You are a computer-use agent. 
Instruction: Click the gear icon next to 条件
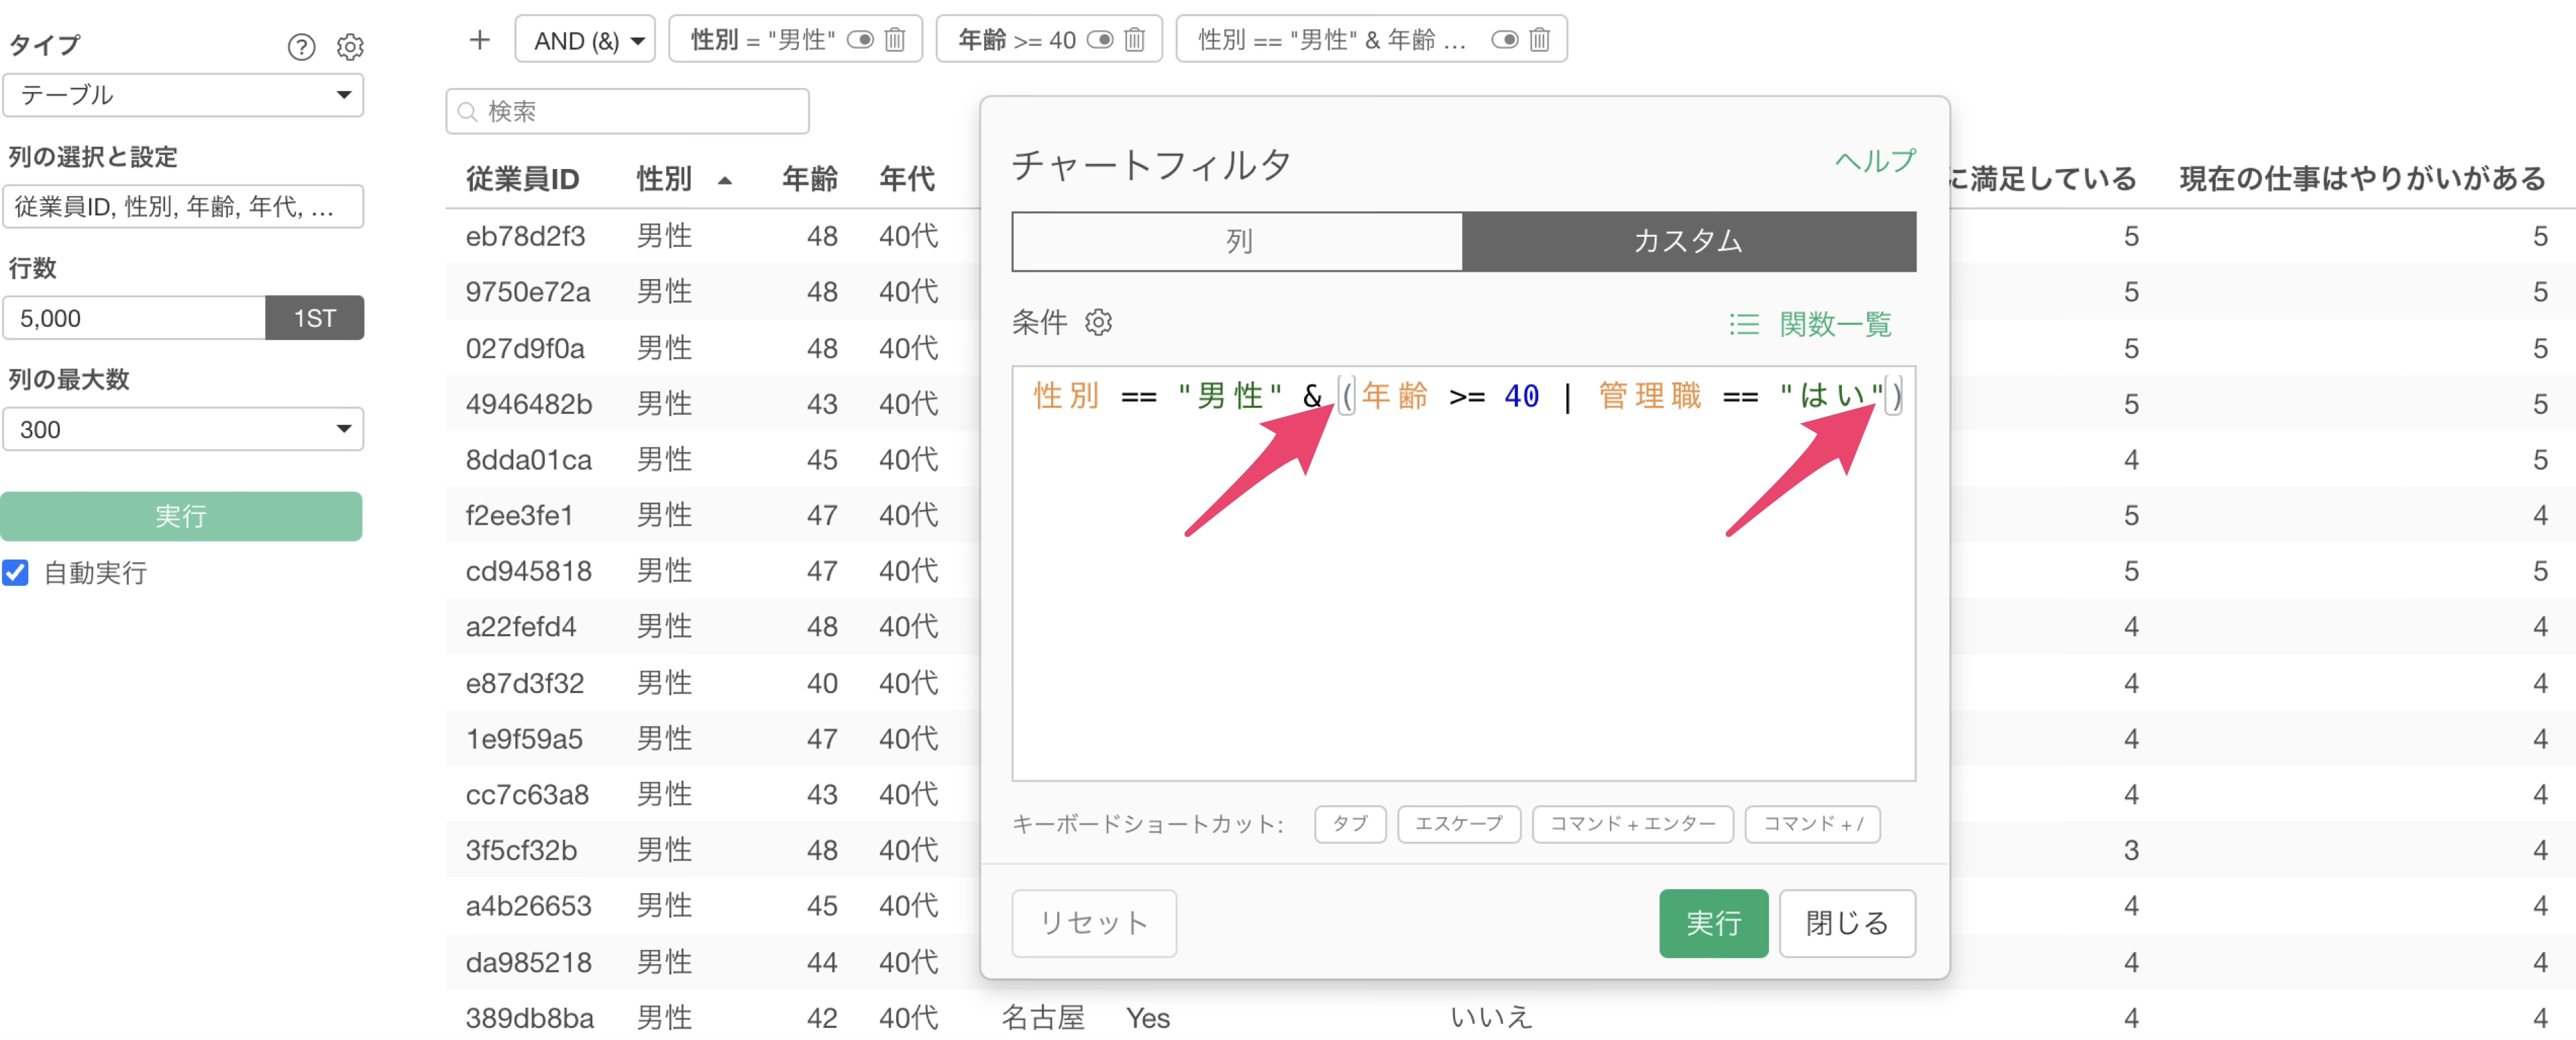[1098, 323]
